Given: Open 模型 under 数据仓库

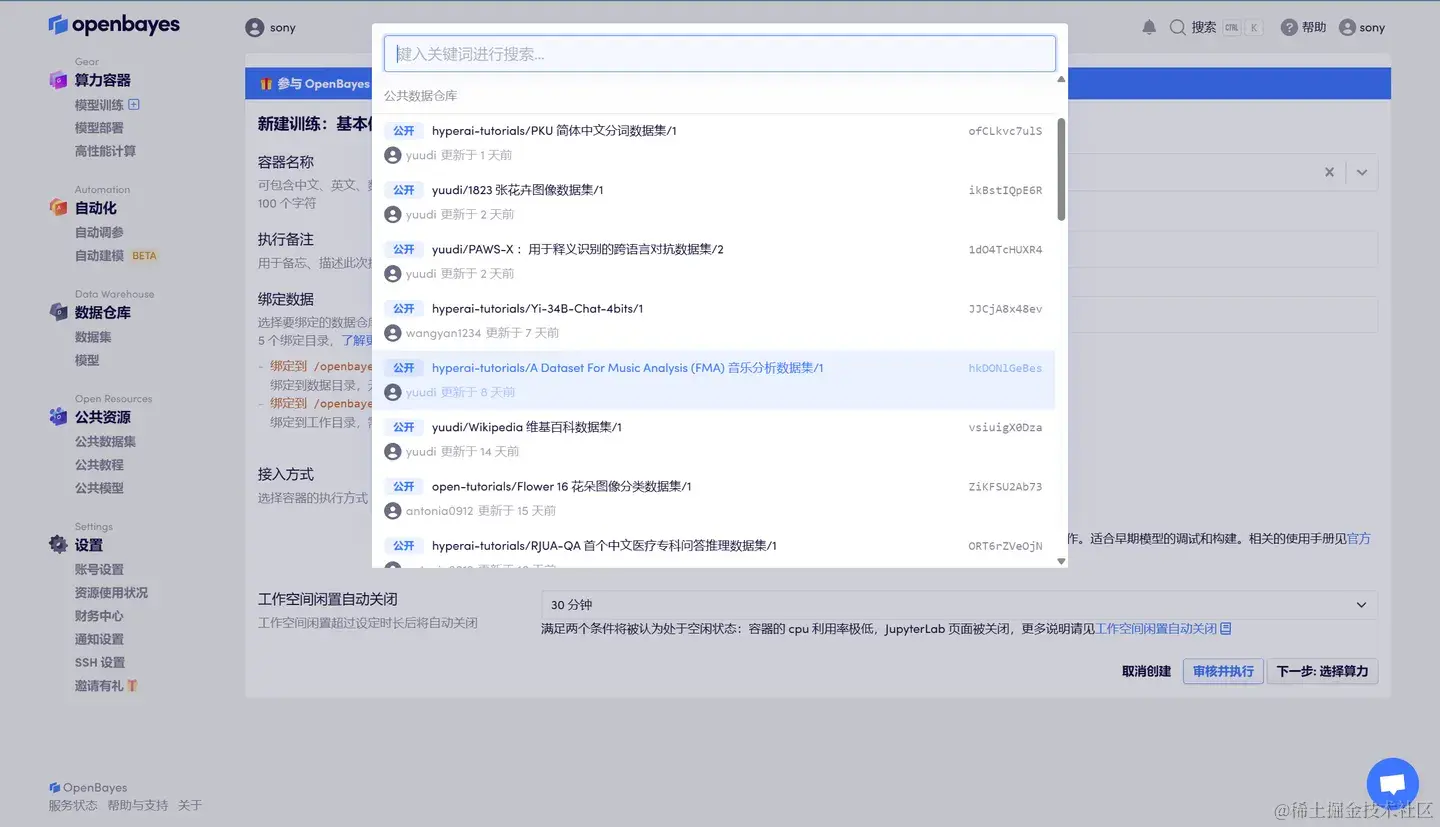Looking at the screenshot, I should coord(87,360).
